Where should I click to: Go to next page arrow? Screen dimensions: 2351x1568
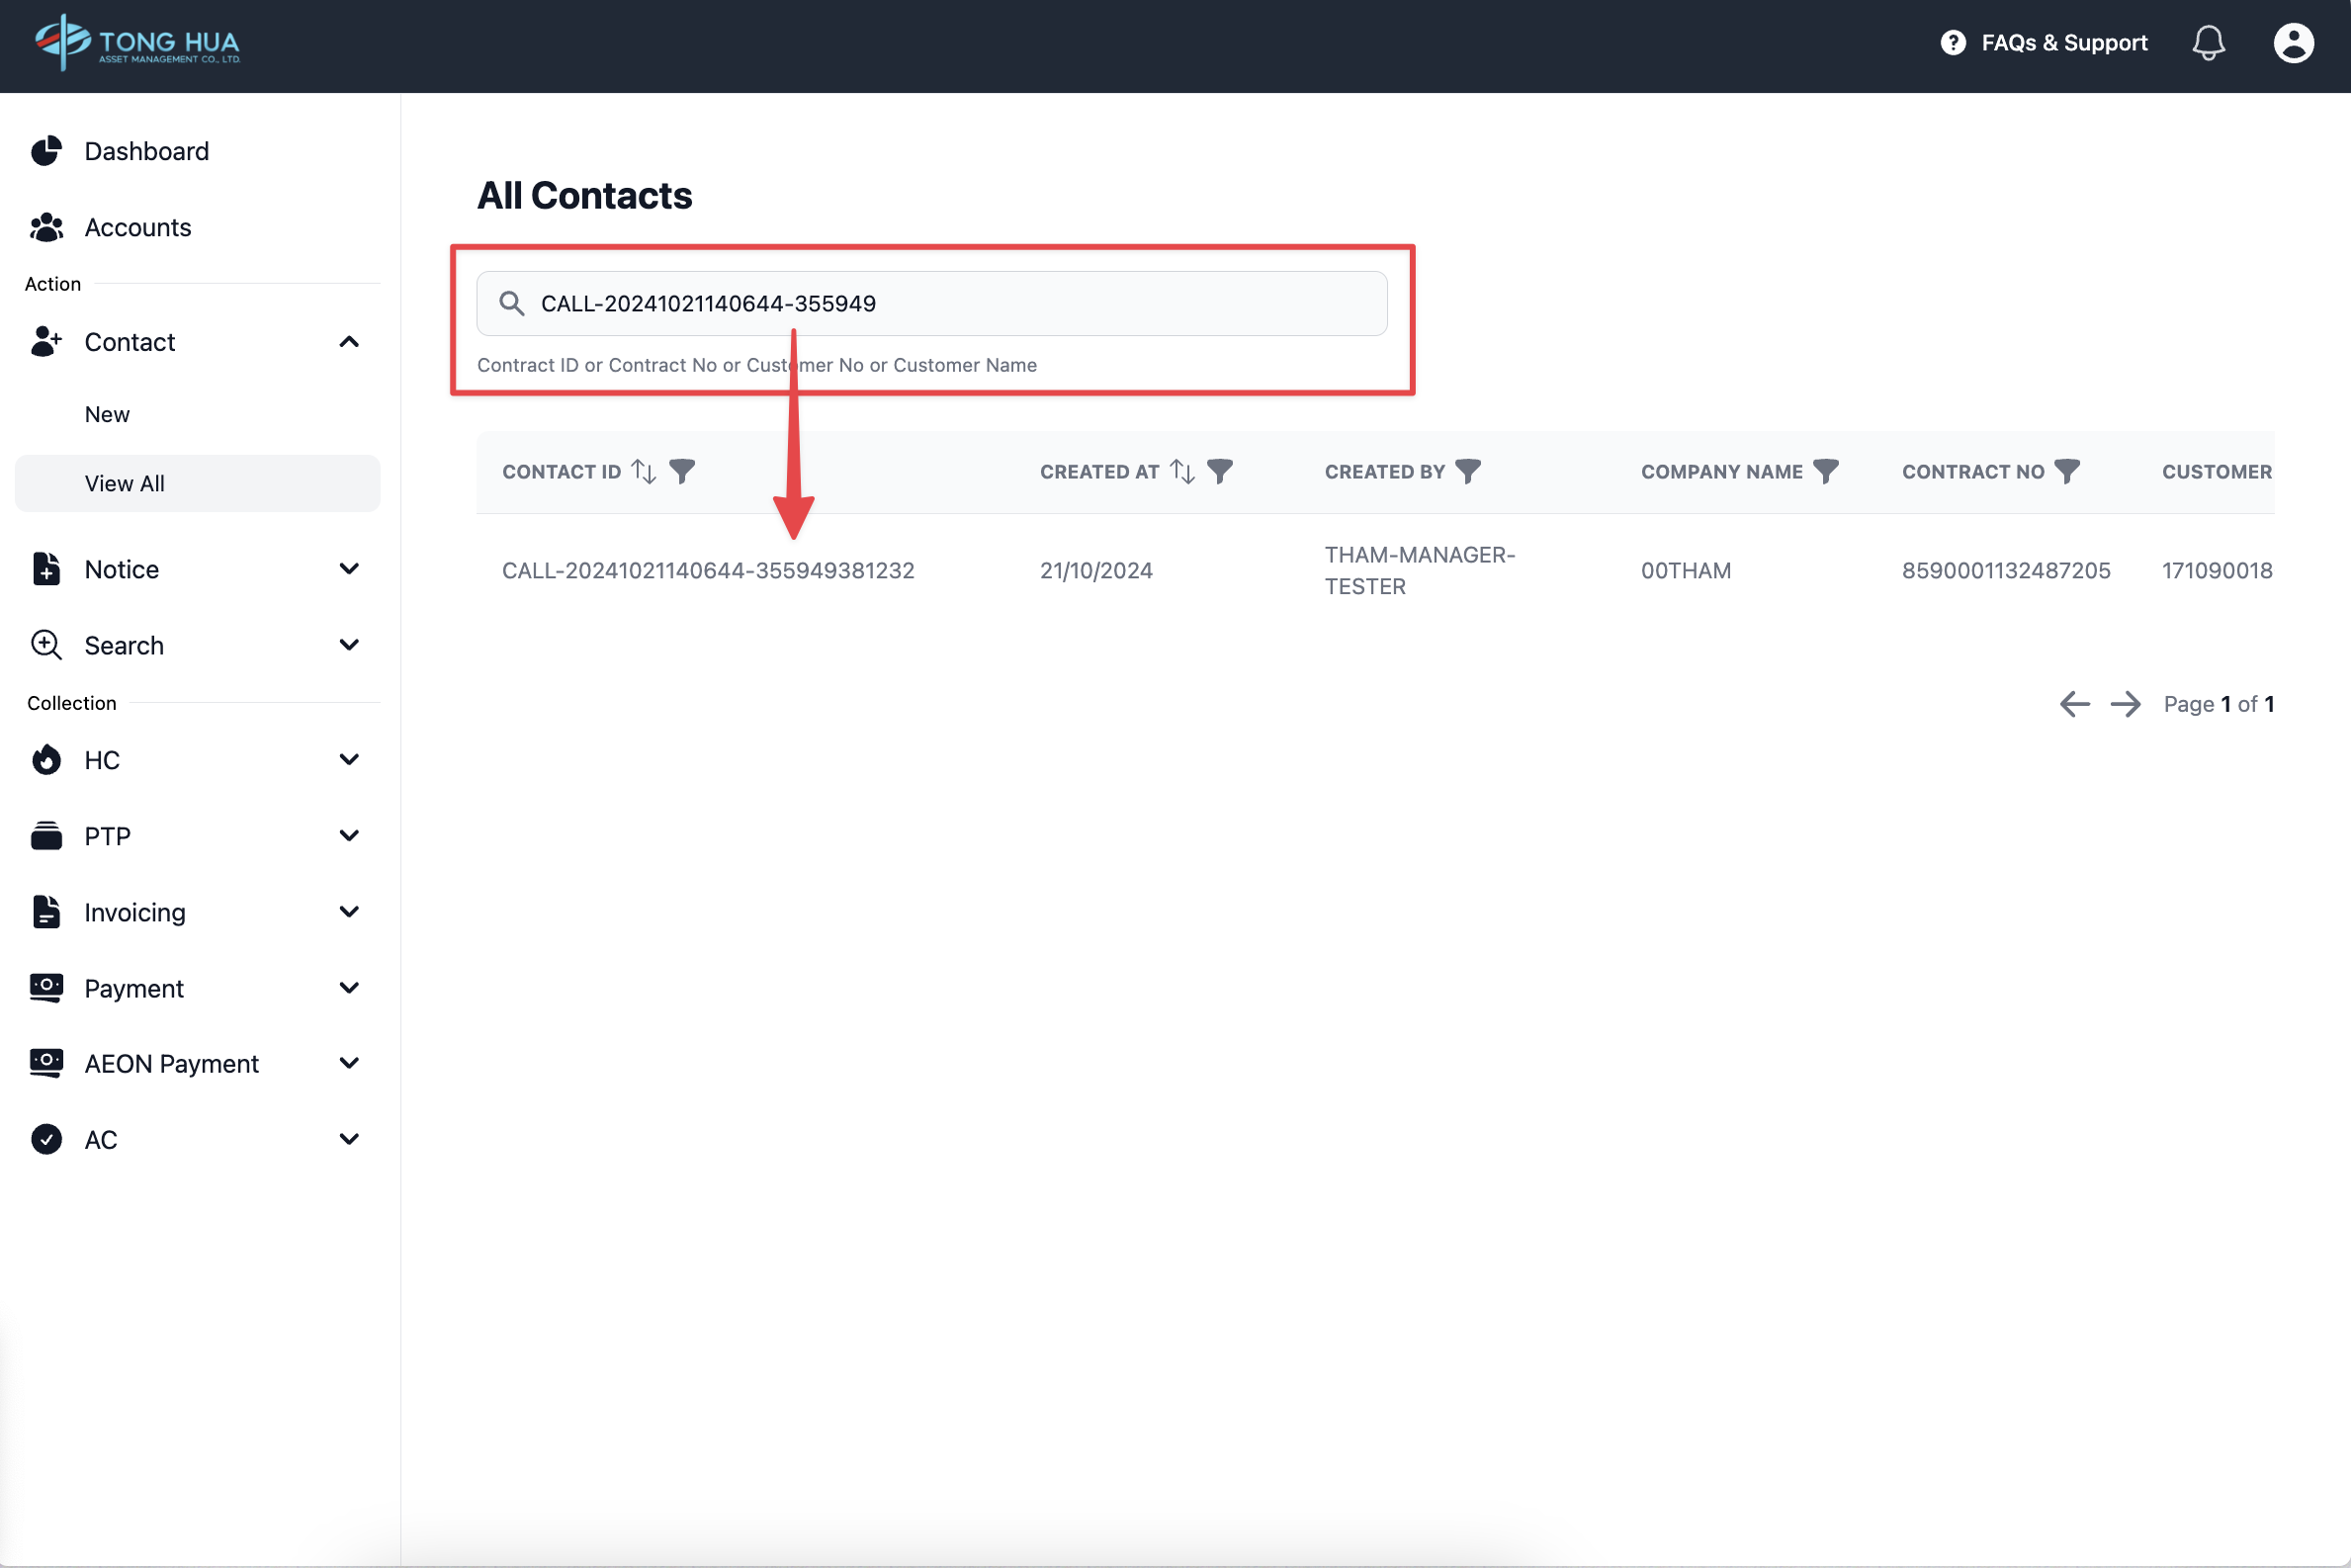pos(2125,704)
